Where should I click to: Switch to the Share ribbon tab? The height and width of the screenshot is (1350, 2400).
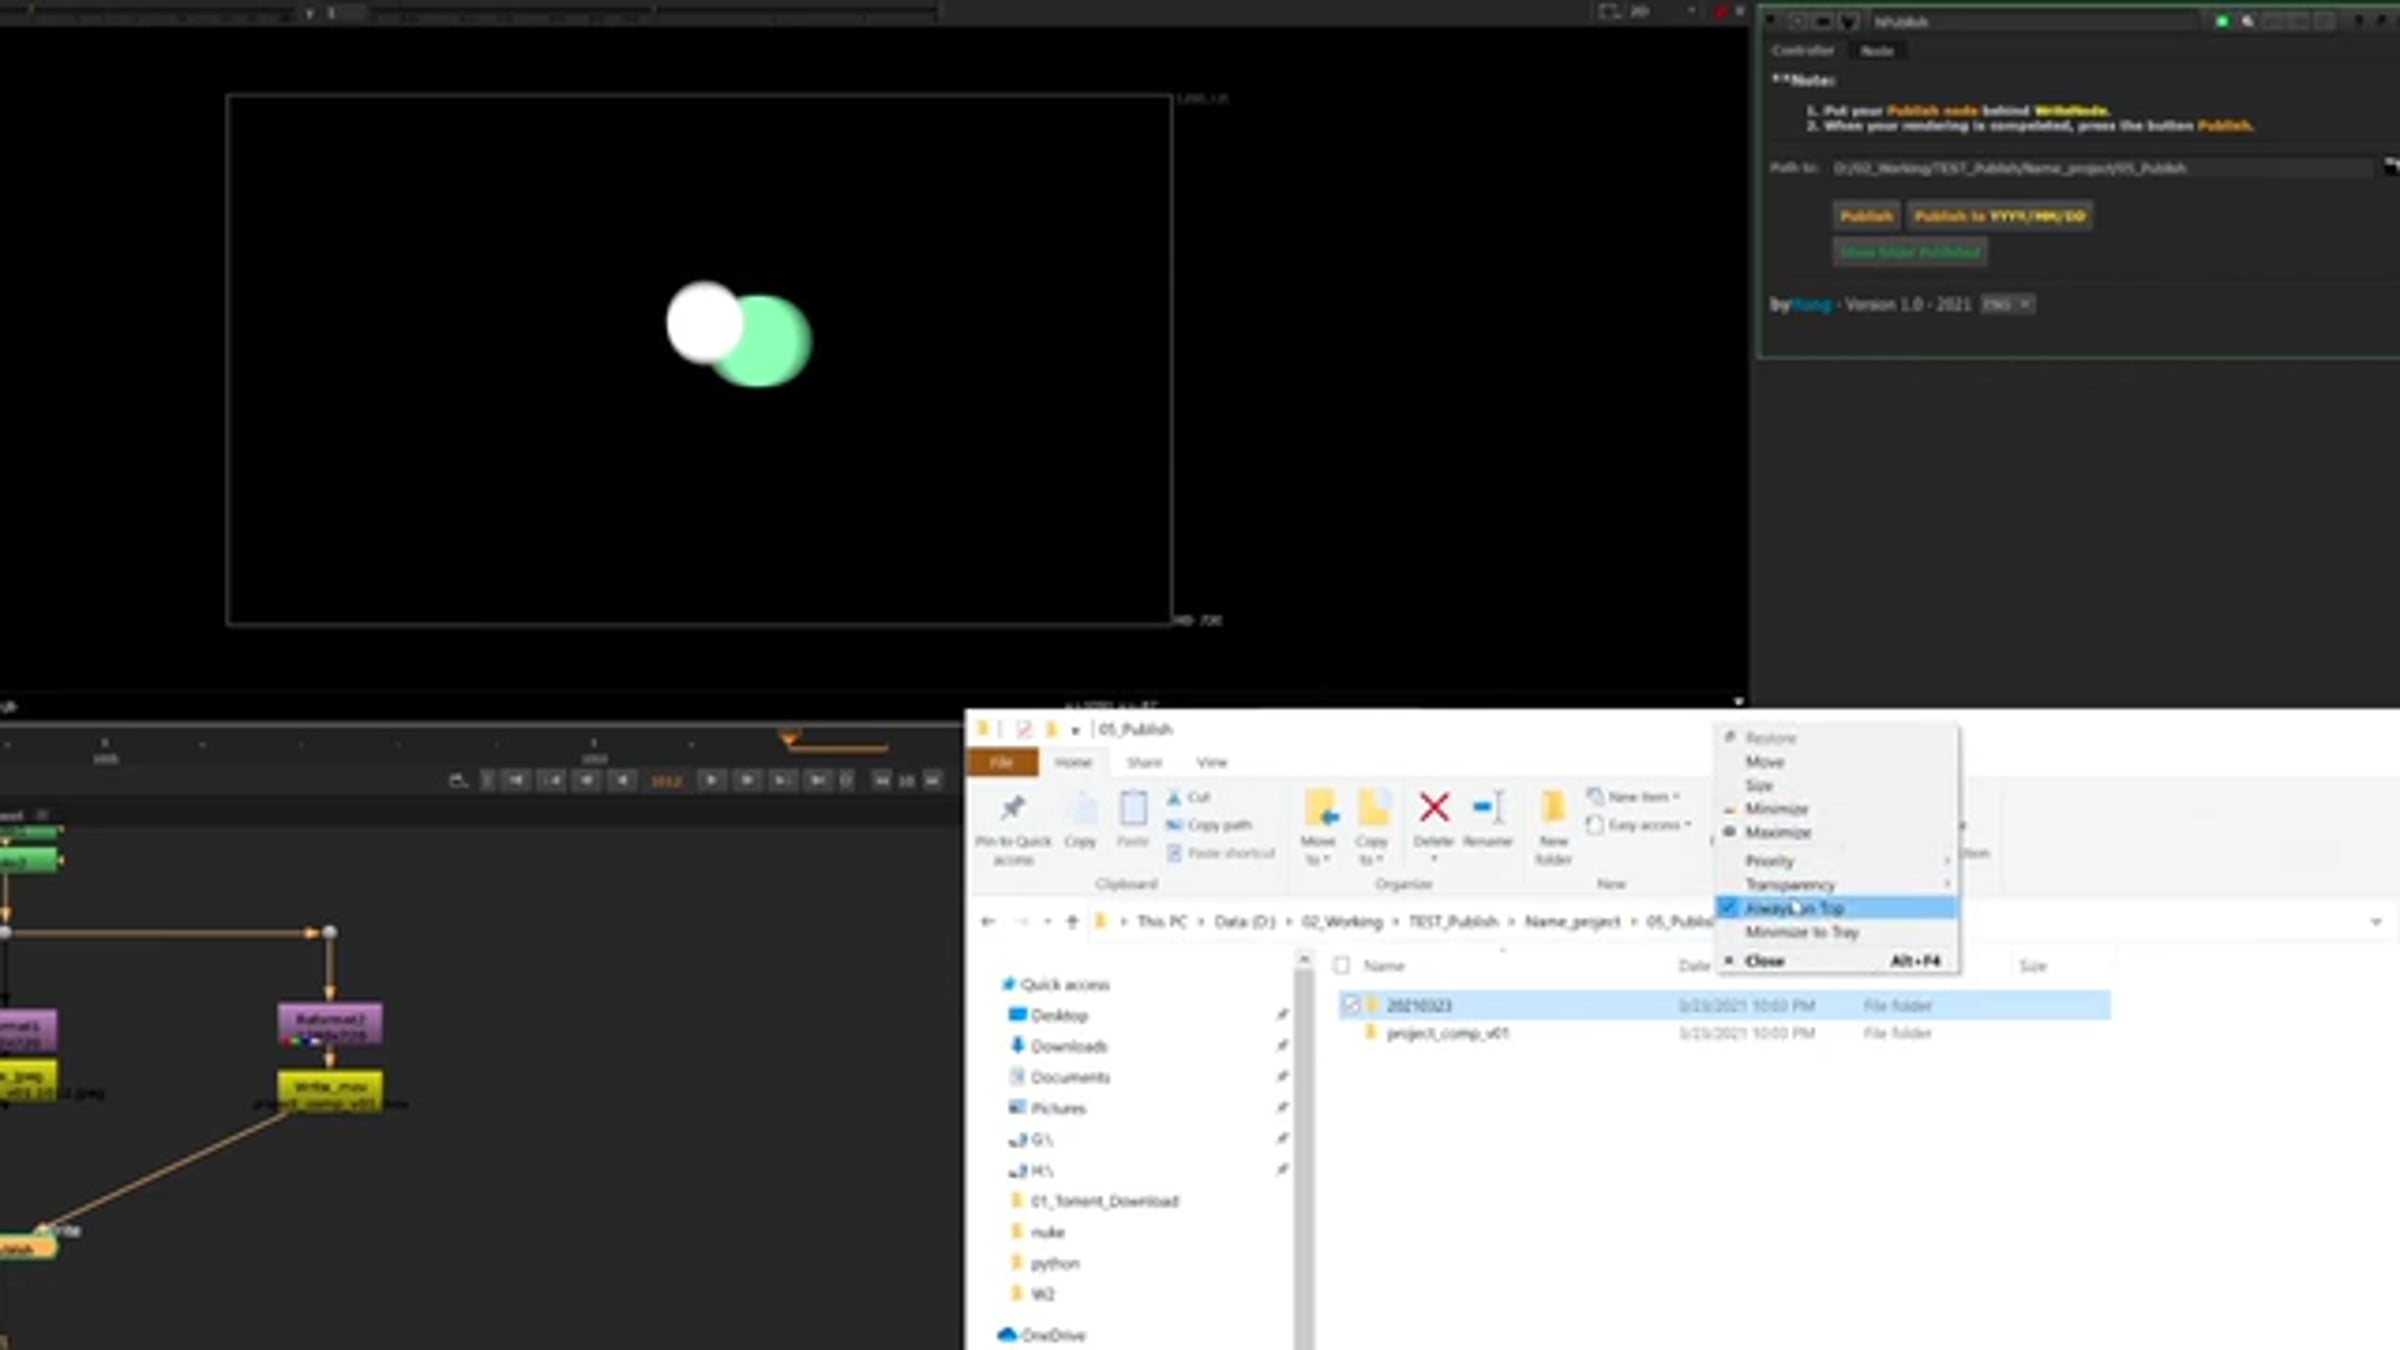(1144, 763)
